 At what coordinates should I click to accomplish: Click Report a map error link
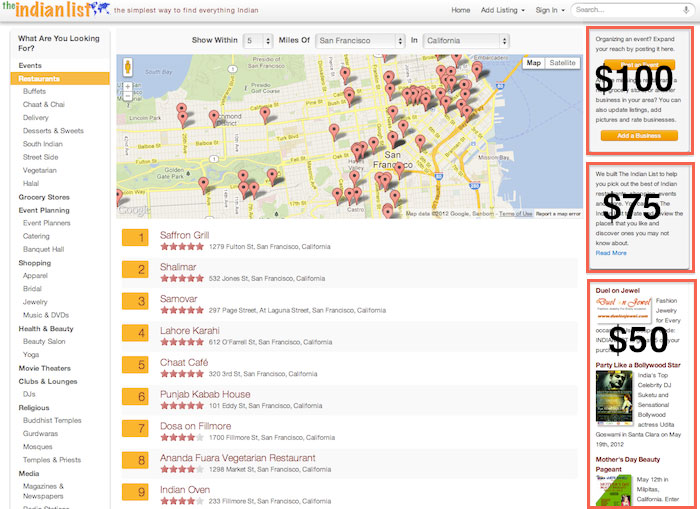coord(558,214)
